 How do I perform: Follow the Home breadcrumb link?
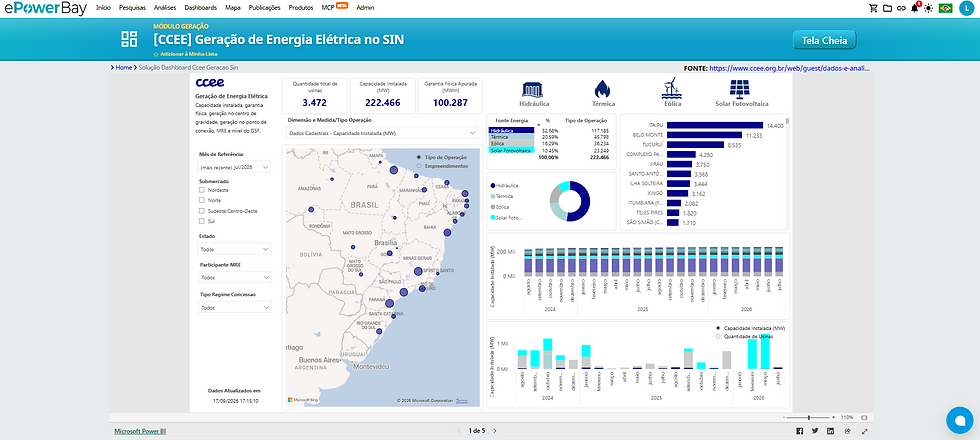(124, 67)
